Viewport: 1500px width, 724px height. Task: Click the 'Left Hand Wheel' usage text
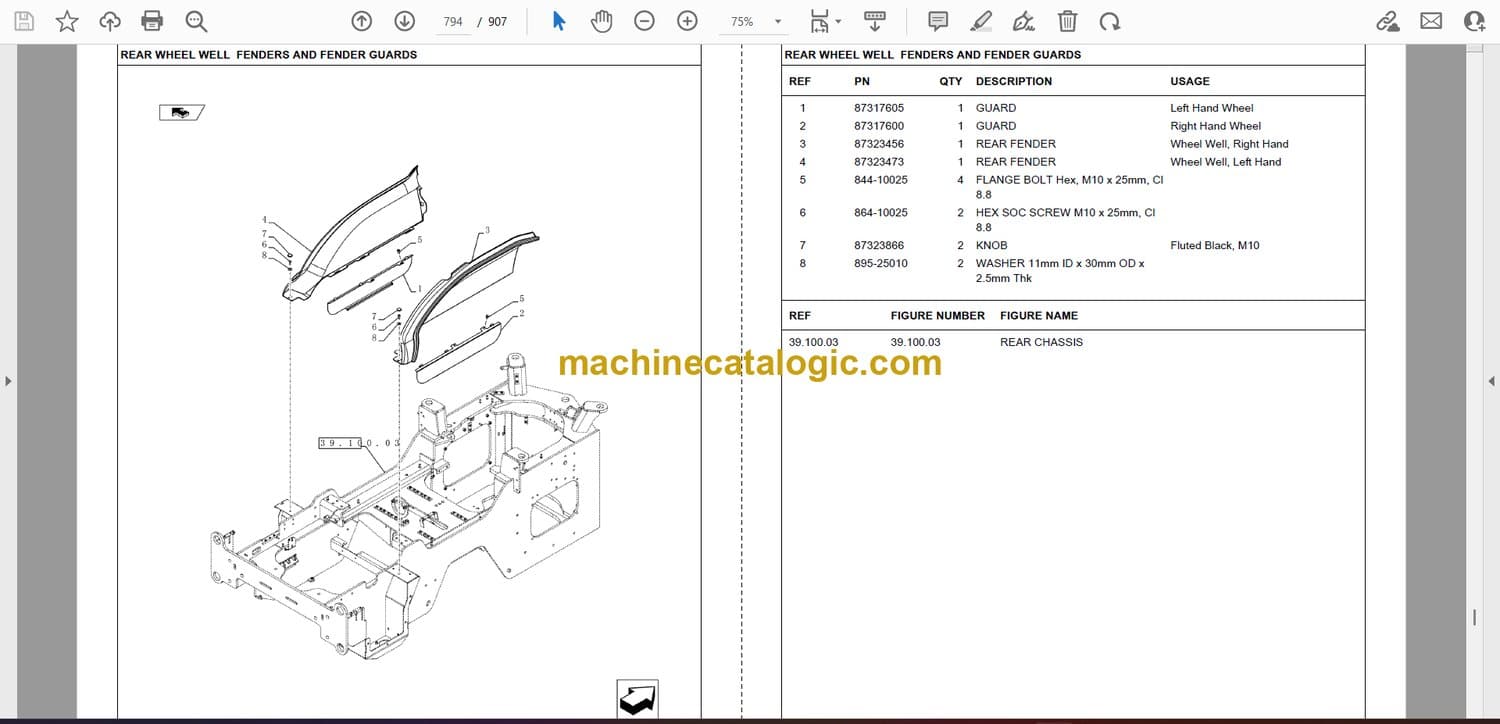coord(1211,108)
